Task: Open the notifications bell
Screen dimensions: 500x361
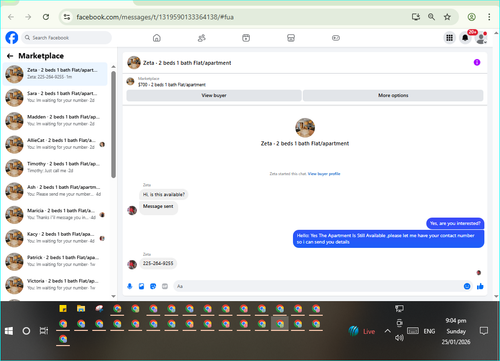Action: click(465, 38)
